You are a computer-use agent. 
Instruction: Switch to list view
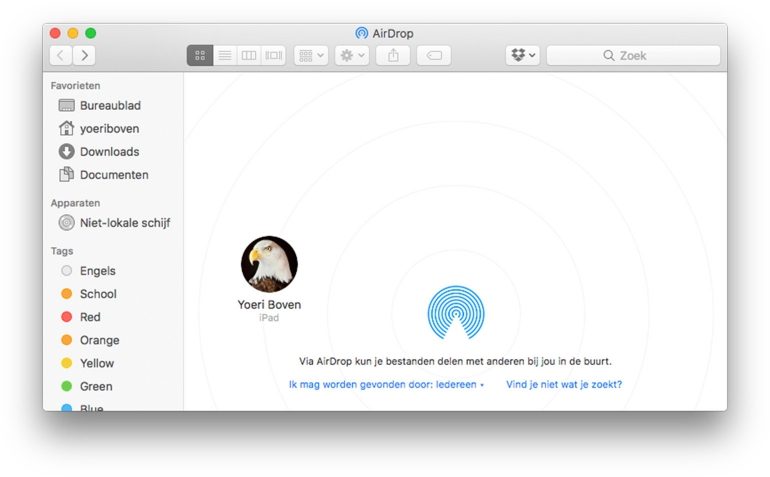(x=224, y=56)
